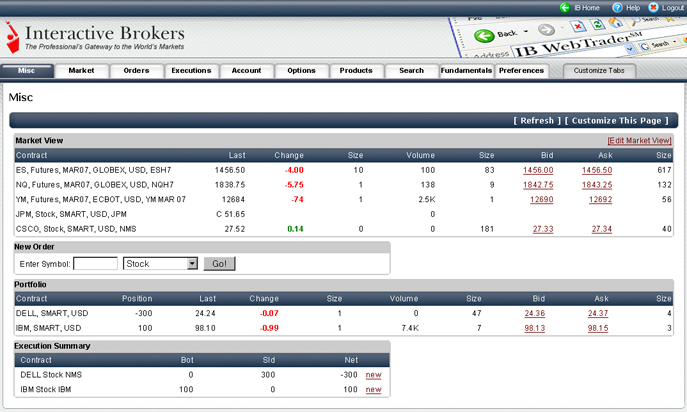Viewport: 687px width, 412px height.
Task: Select the ES Futures MAR07 contract row text
Action: click(94, 170)
